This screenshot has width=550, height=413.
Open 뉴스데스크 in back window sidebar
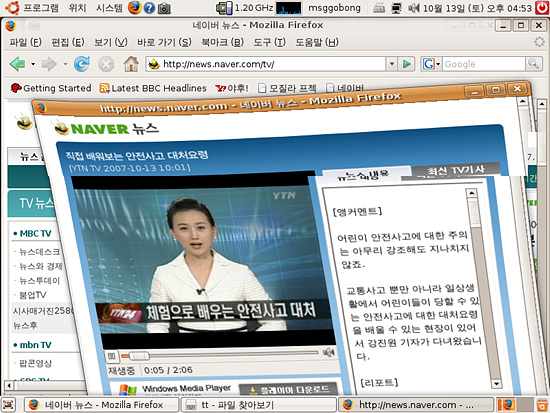click(x=39, y=252)
